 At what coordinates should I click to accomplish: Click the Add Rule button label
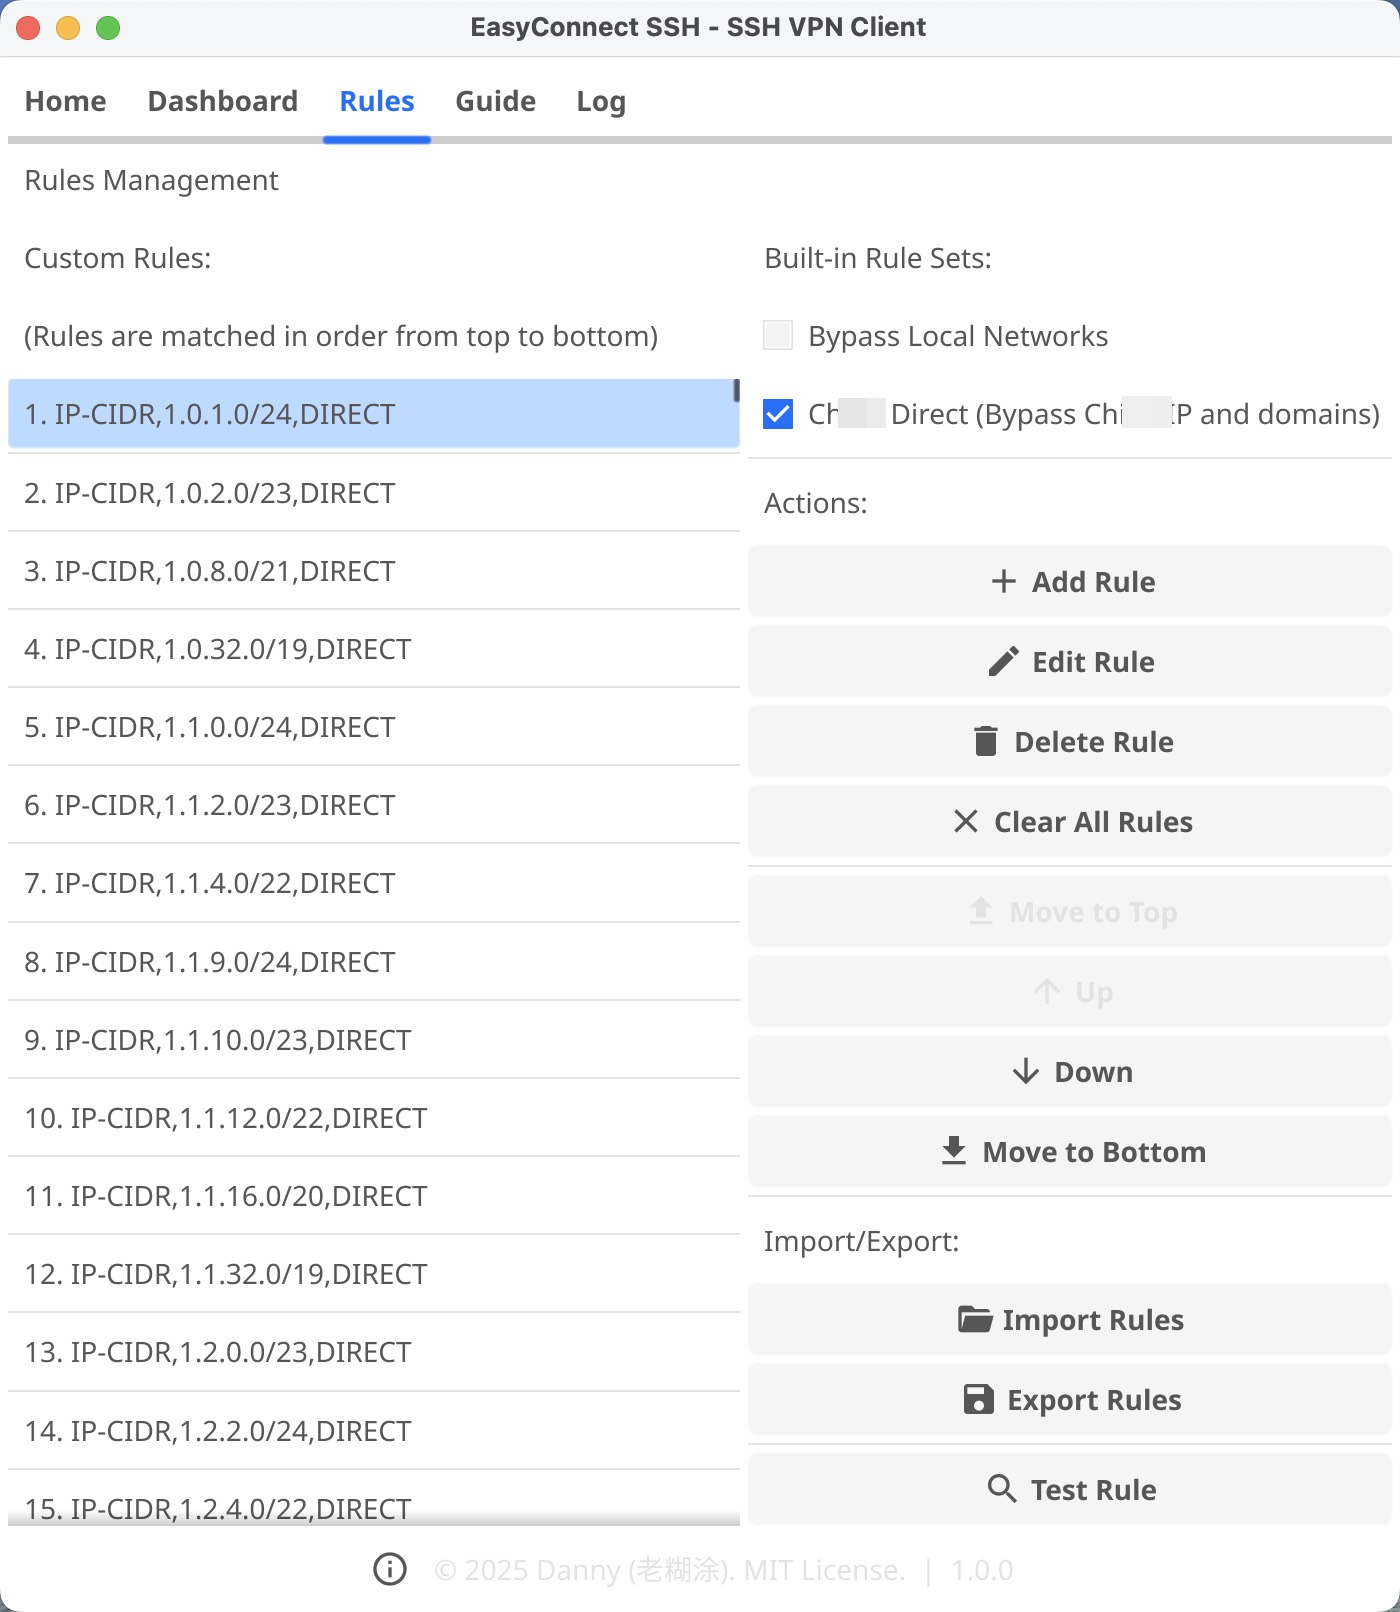[x=1093, y=581]
